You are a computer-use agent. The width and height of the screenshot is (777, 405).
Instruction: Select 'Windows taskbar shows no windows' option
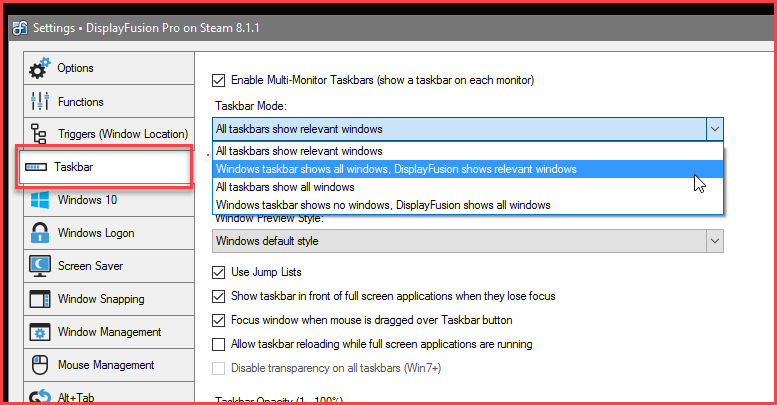pyautogui.click(x=382, y=205)
